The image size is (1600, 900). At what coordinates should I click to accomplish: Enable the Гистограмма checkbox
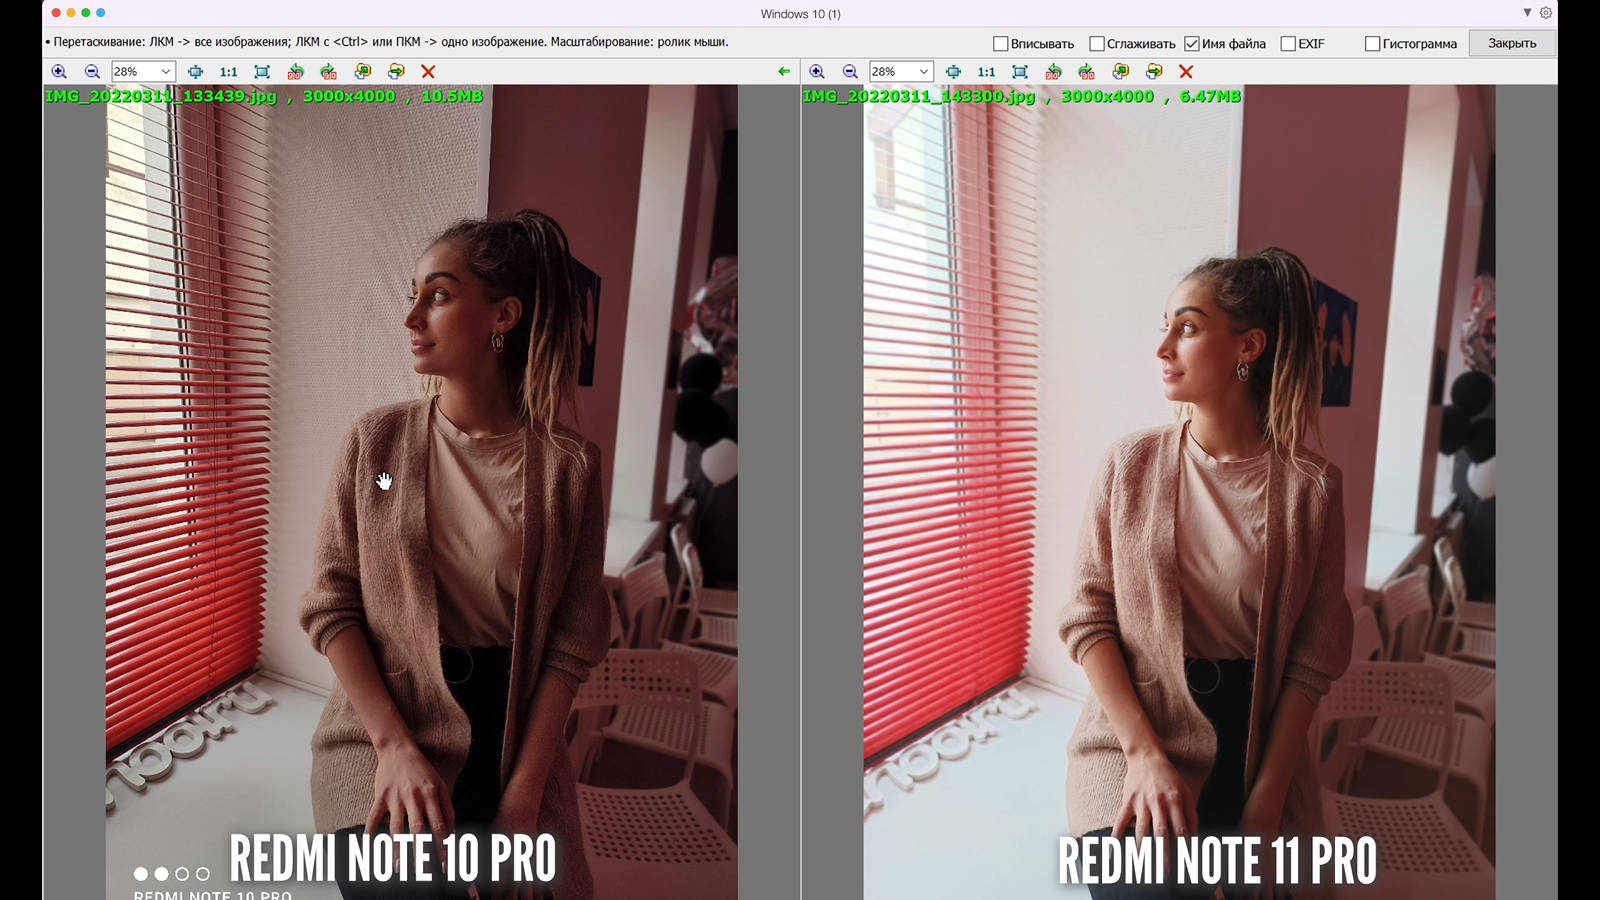click(x=1373, y=44)
